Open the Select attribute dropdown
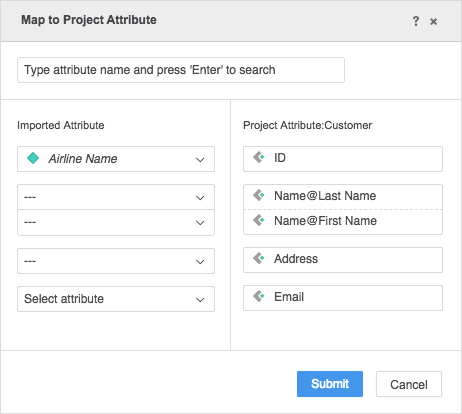 coord(116,299)
